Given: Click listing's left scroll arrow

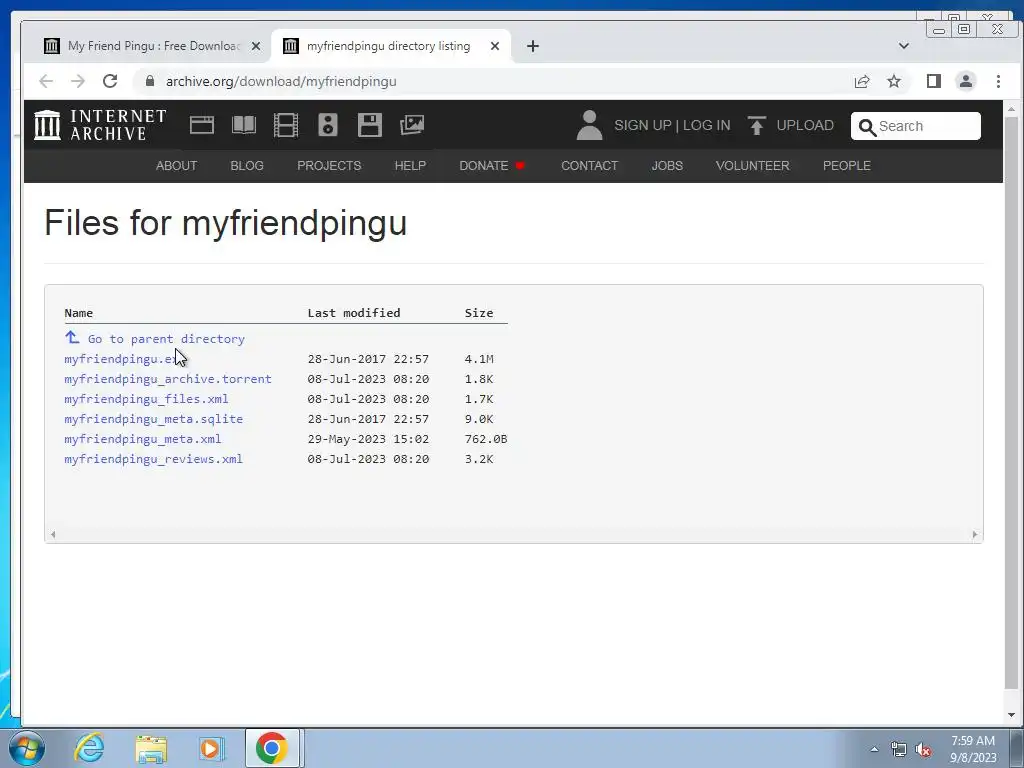Looking at the screenshot, I should click(x=53, y=535).
